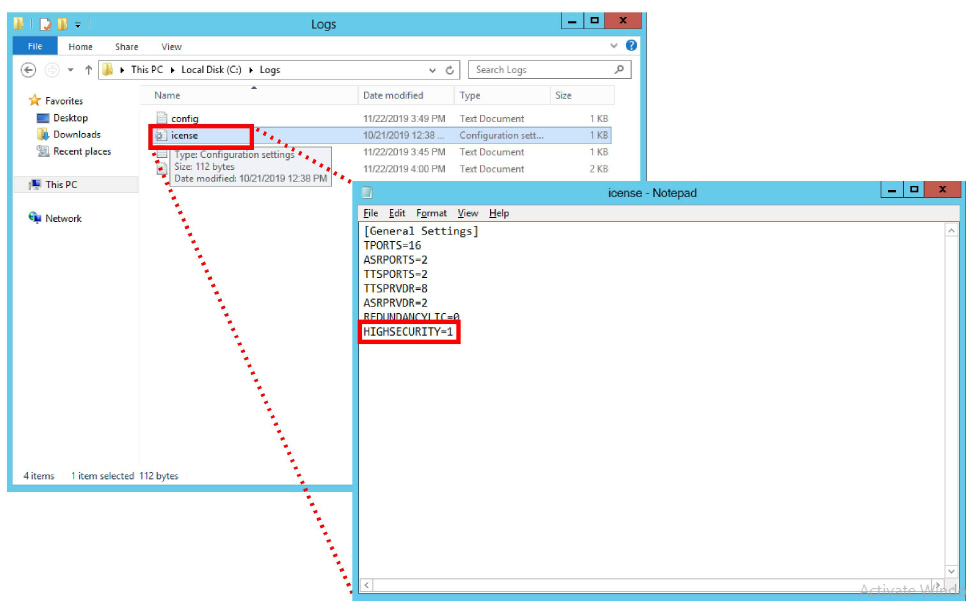Click the search magnifier icon
Image resolution: width=973 pixels, height=611 pixels.
pos(619,69)
